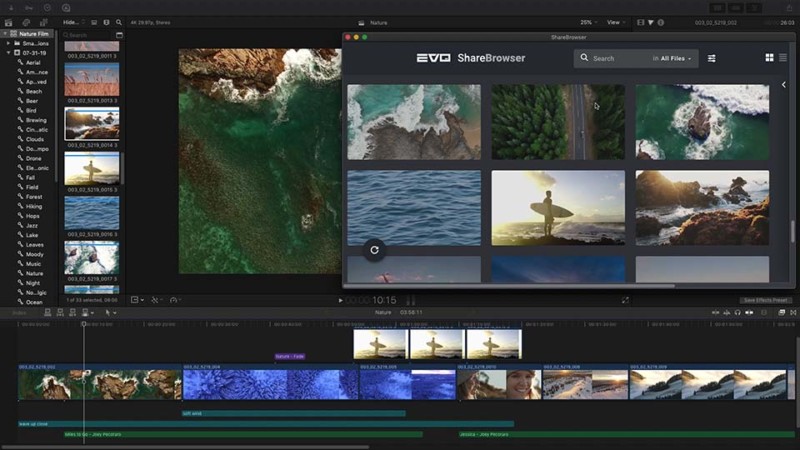The width and height of the screenshot is (800, 450).
Task: Click the ShareBrowser search filter settings icon
Action: click(x=712, y=59)
